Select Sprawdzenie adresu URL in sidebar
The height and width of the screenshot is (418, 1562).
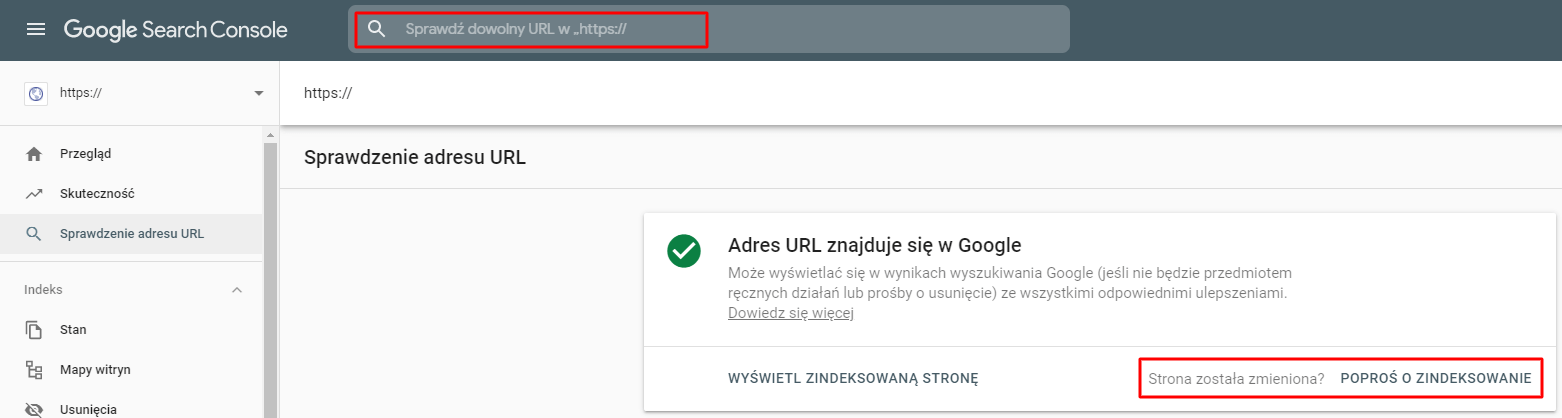[x=131, y=234]
